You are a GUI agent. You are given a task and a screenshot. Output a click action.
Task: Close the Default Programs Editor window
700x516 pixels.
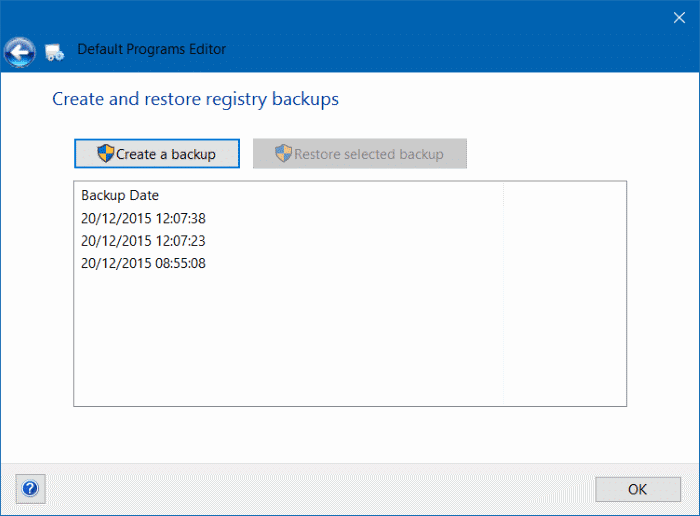(679, 18)
